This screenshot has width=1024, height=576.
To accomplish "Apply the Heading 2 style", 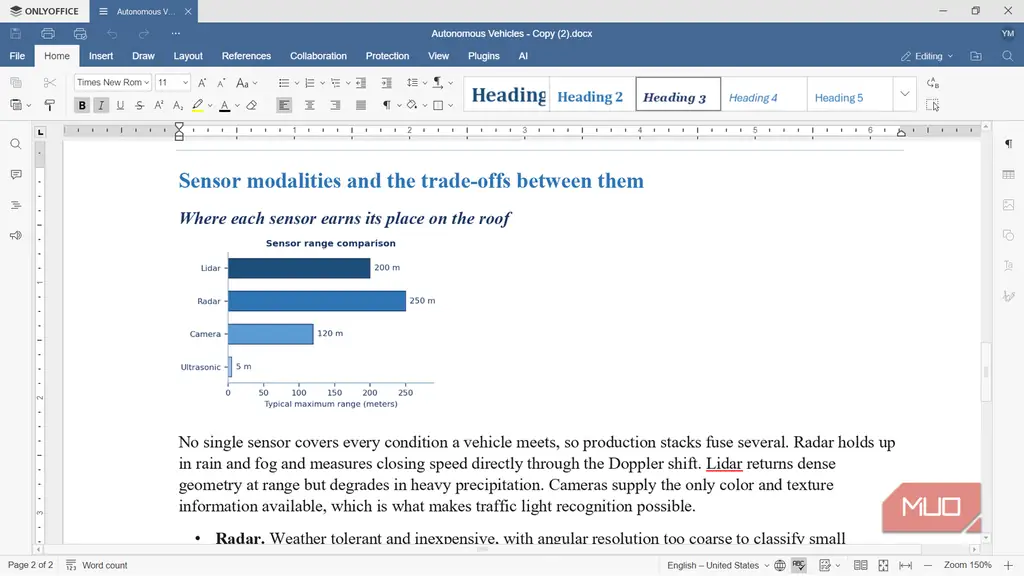I will click(590, 97).
